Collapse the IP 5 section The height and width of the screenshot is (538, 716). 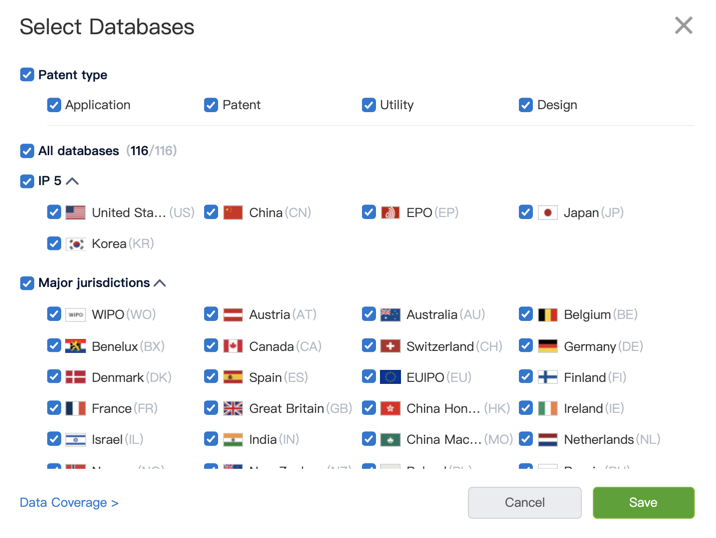click(73, 182)
